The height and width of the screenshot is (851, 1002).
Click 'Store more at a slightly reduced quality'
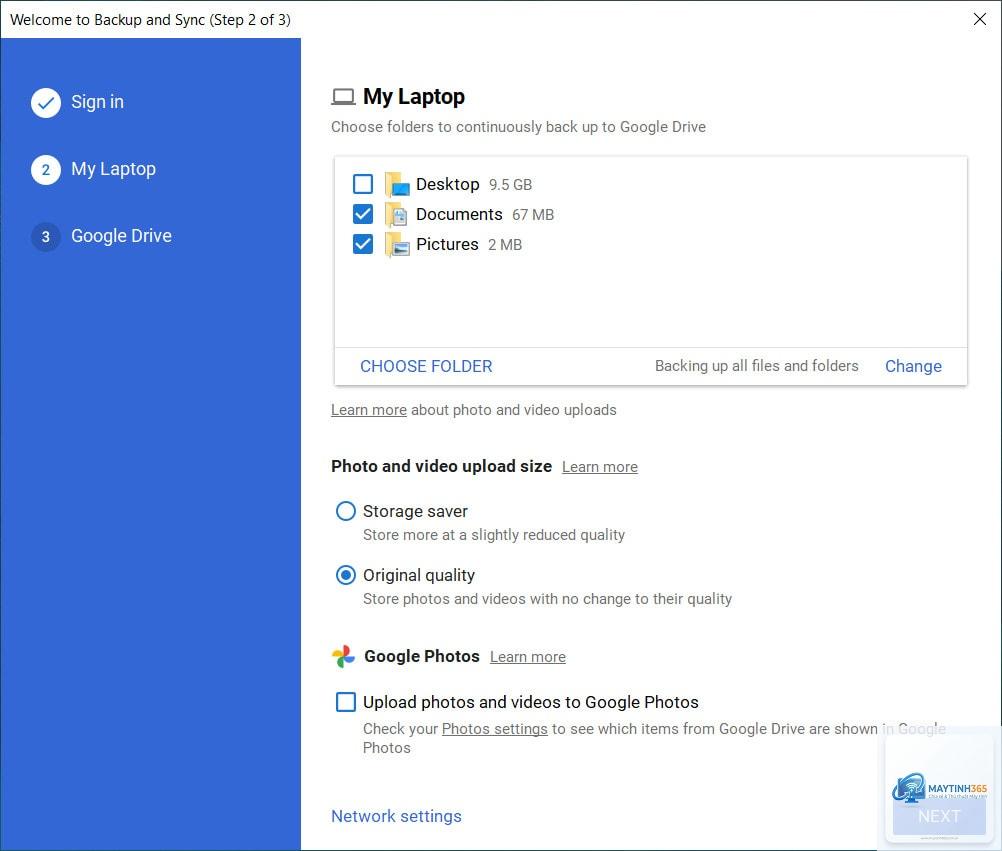(x=494, y=535)
